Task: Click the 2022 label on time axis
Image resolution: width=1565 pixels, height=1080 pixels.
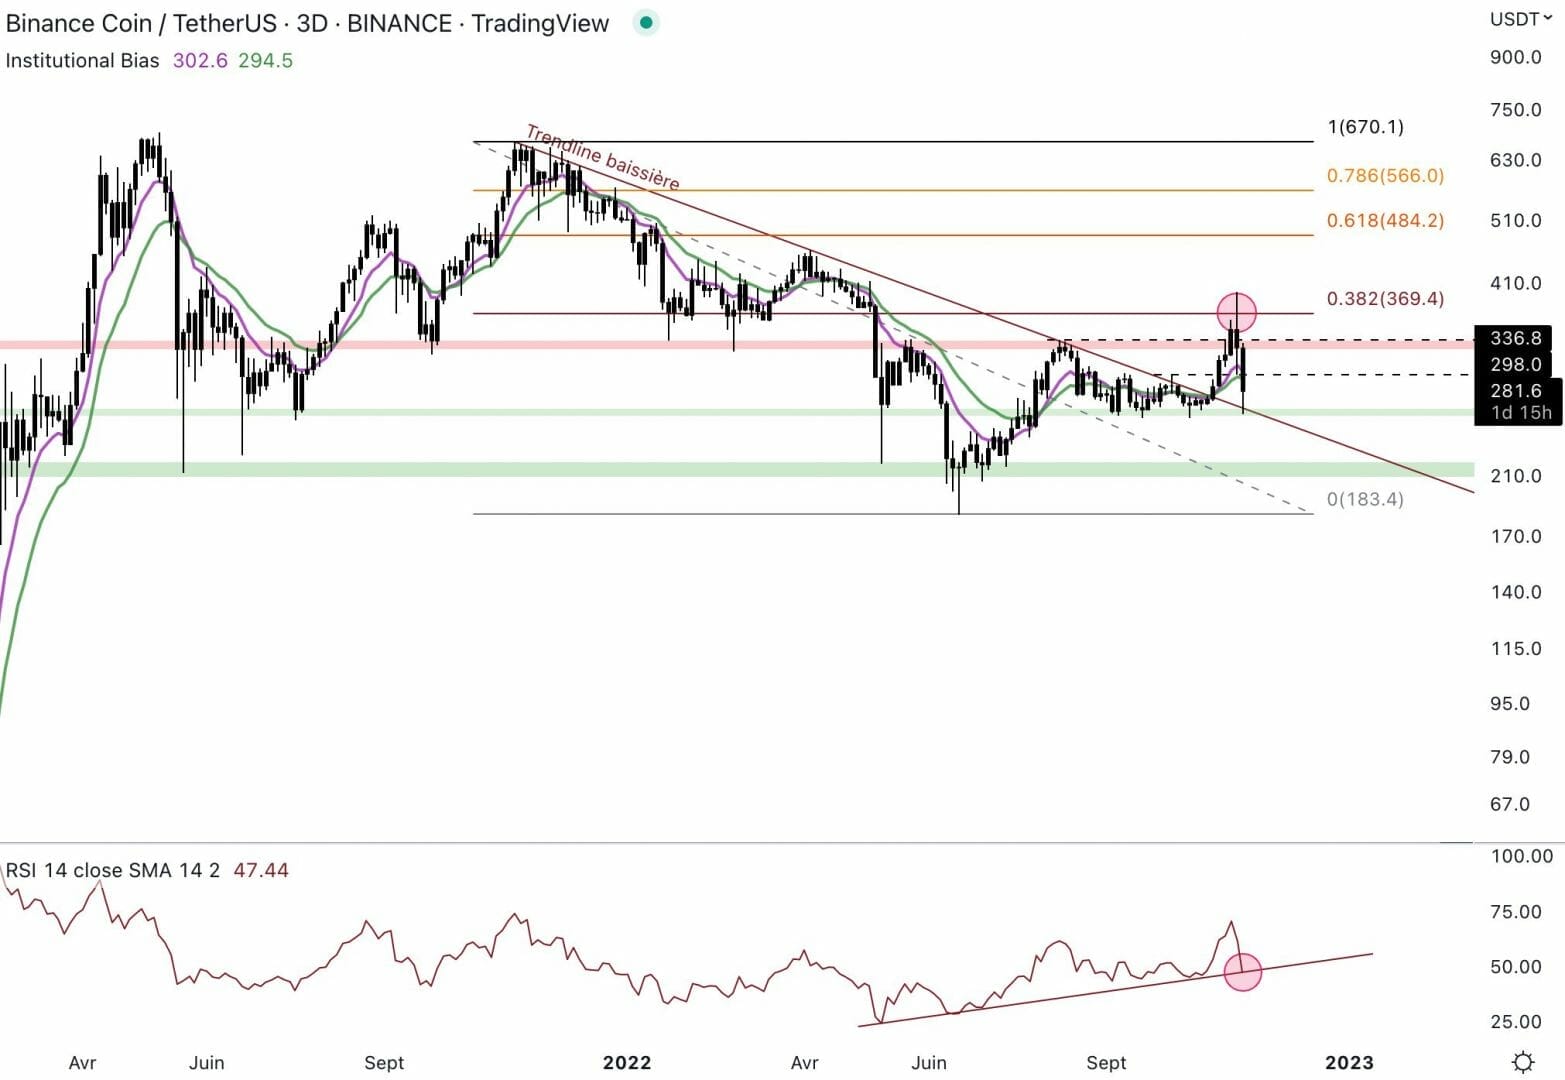Action: [626, 1062]
